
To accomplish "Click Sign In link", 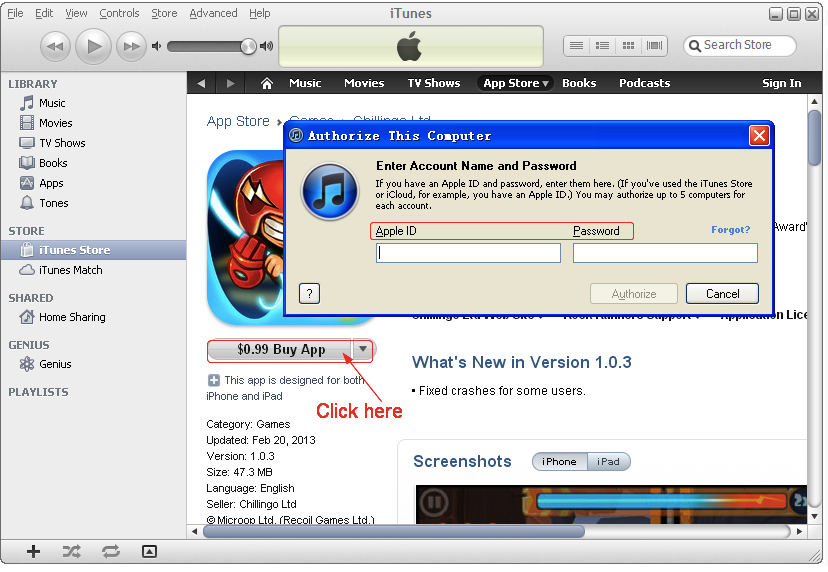I will point(782,83).
